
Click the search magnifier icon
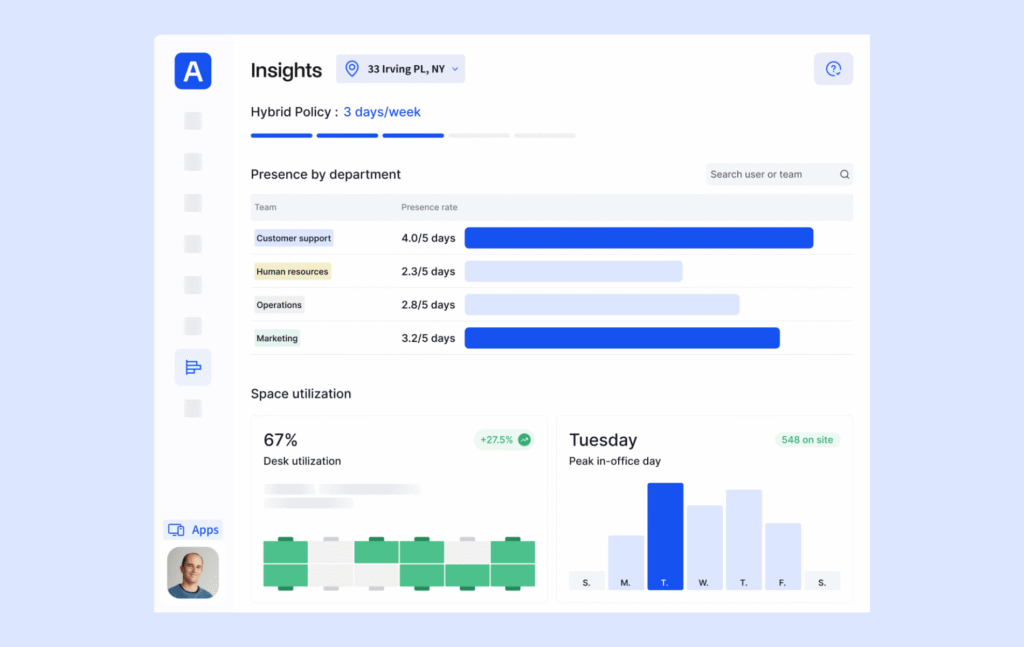844,174
